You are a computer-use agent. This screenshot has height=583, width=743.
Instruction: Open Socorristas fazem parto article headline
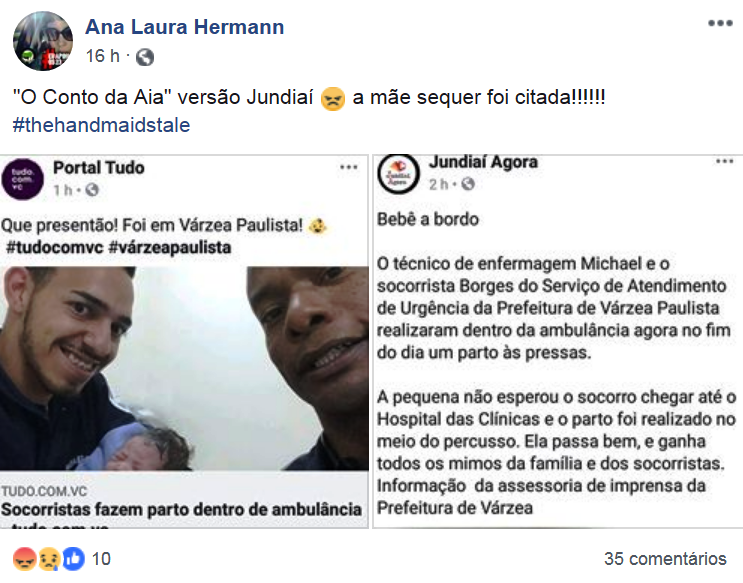coord(181,510)
